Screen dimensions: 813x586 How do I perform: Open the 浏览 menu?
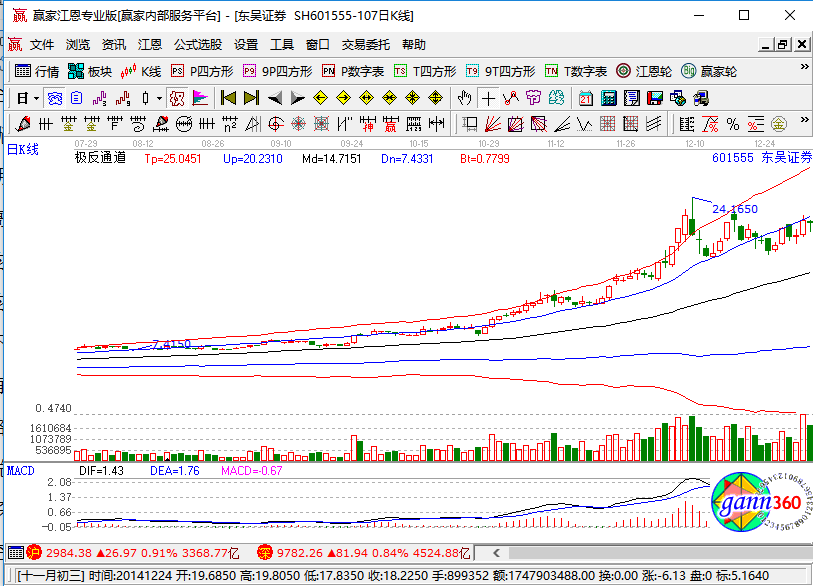[x=78, y=45]
